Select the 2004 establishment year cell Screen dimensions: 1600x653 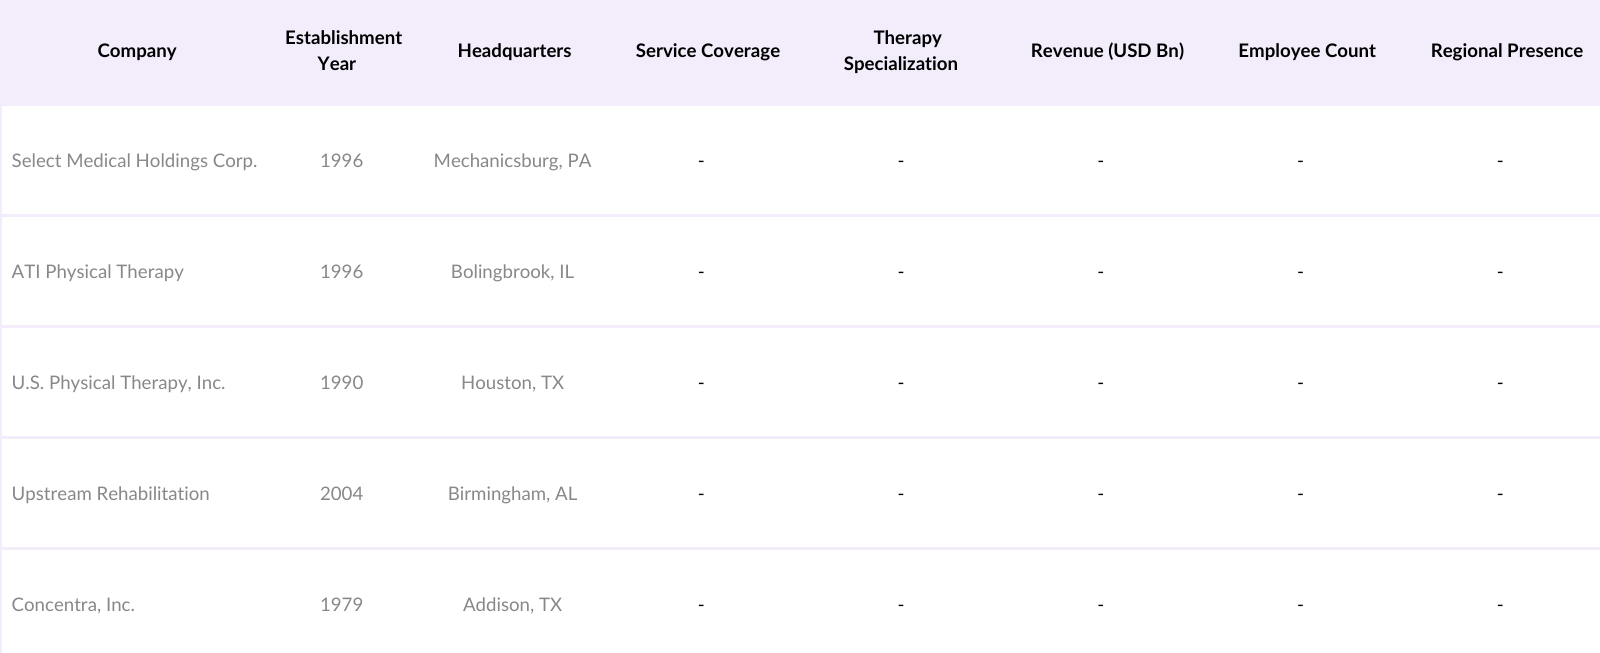click(341, 494)
